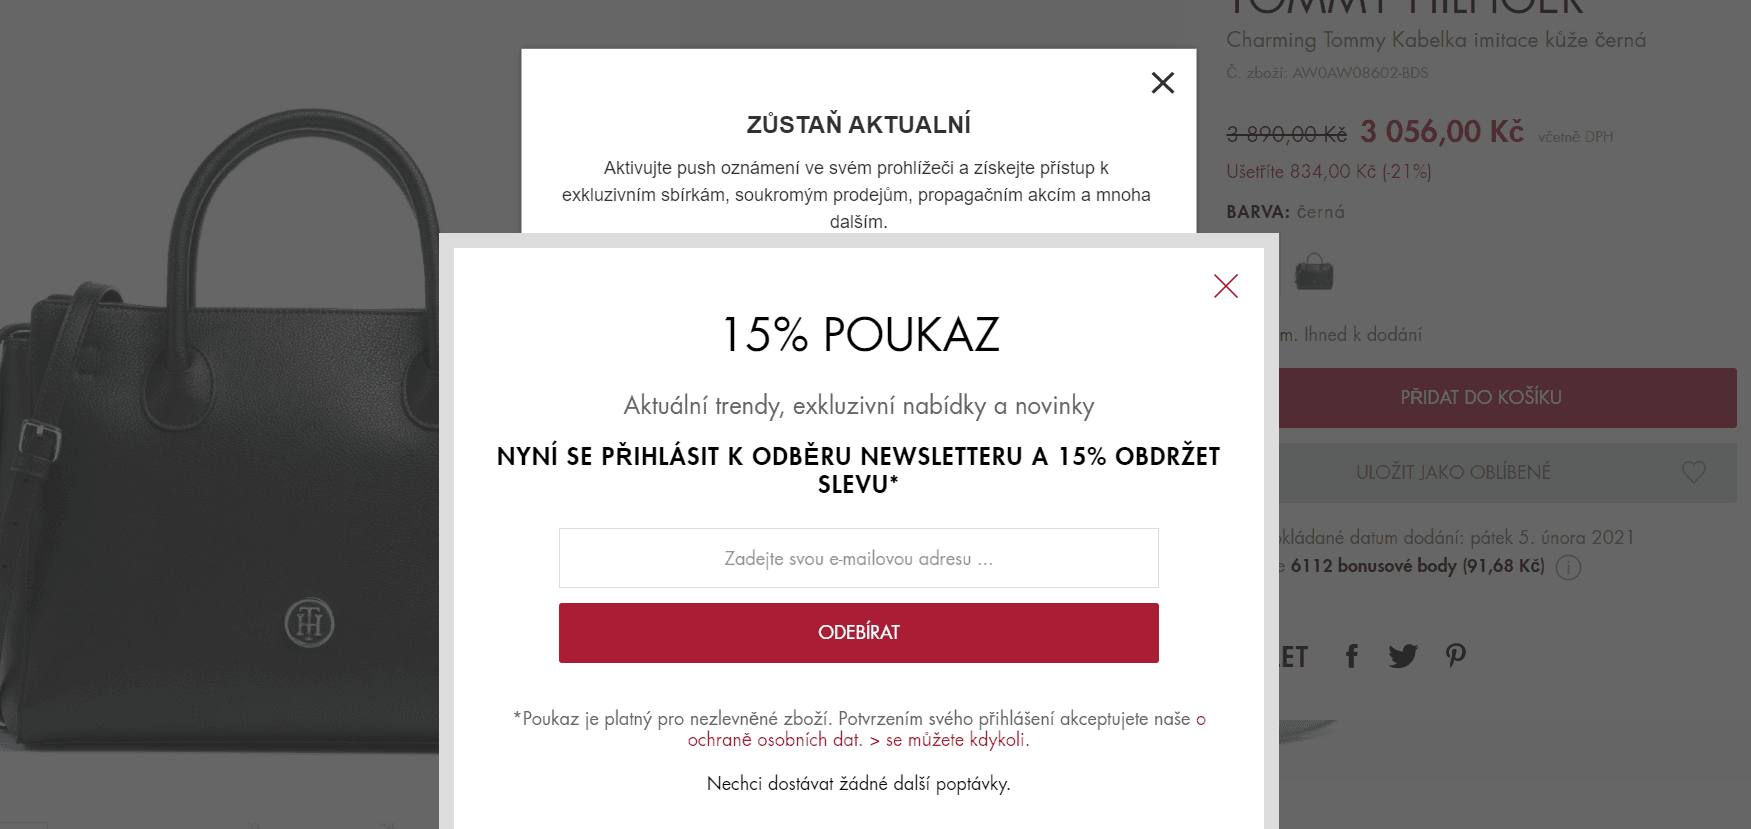Click the bonus points info icon
This screenshot has height=829, width=1751.
pos(1569,568)
